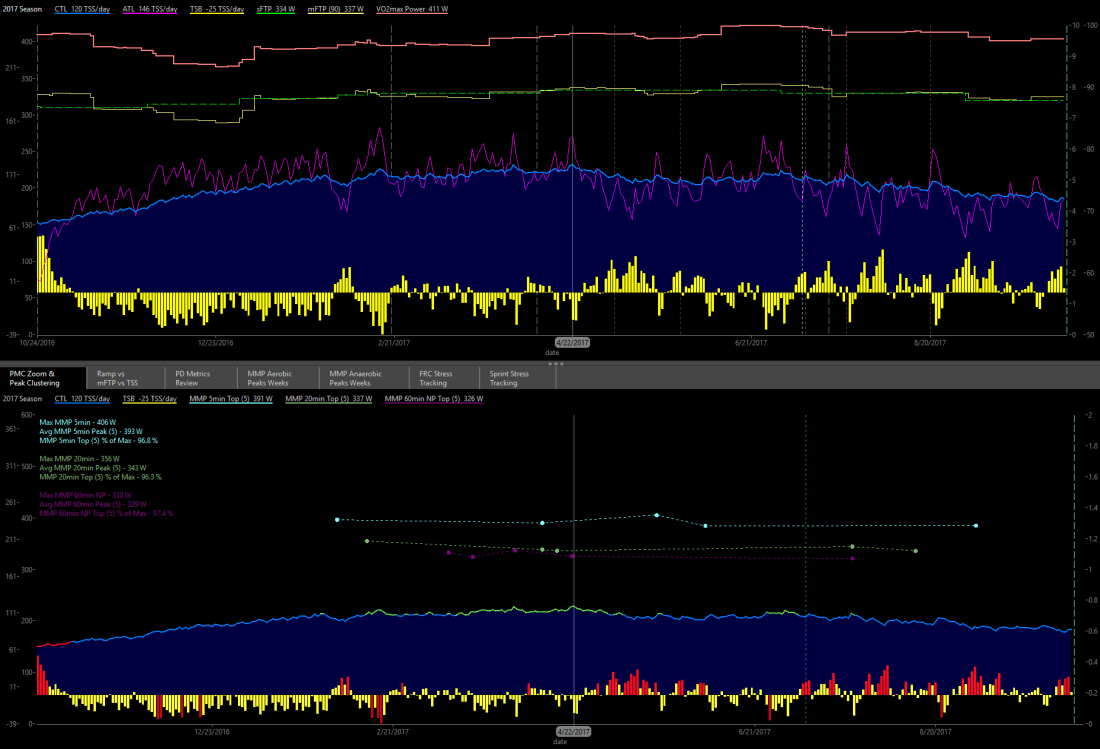Select the PD Metrics Review tab
This screenshot has height=749, width=1100.
click(x=193, y=378)
